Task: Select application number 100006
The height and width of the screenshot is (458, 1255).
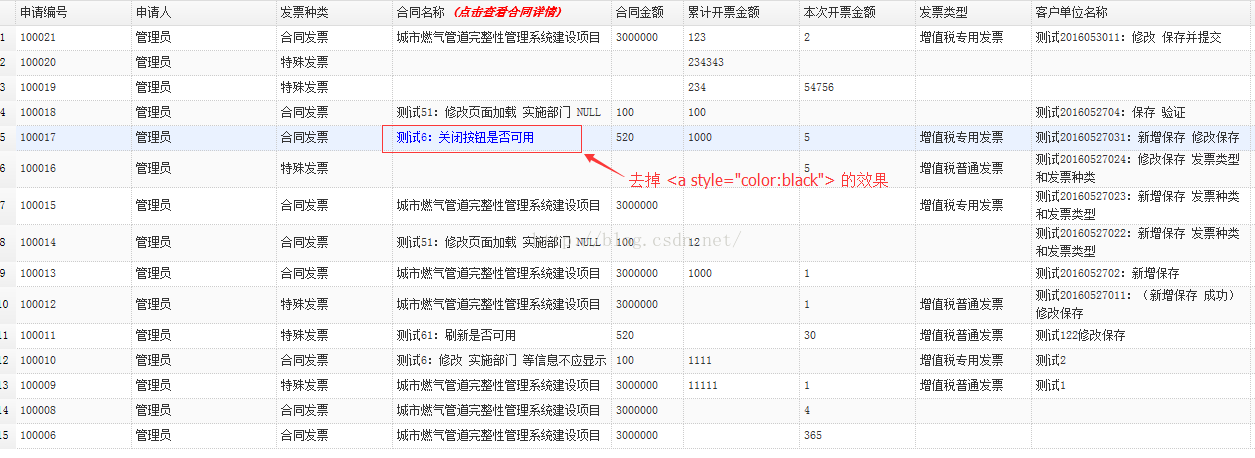Action: (38, 435)
